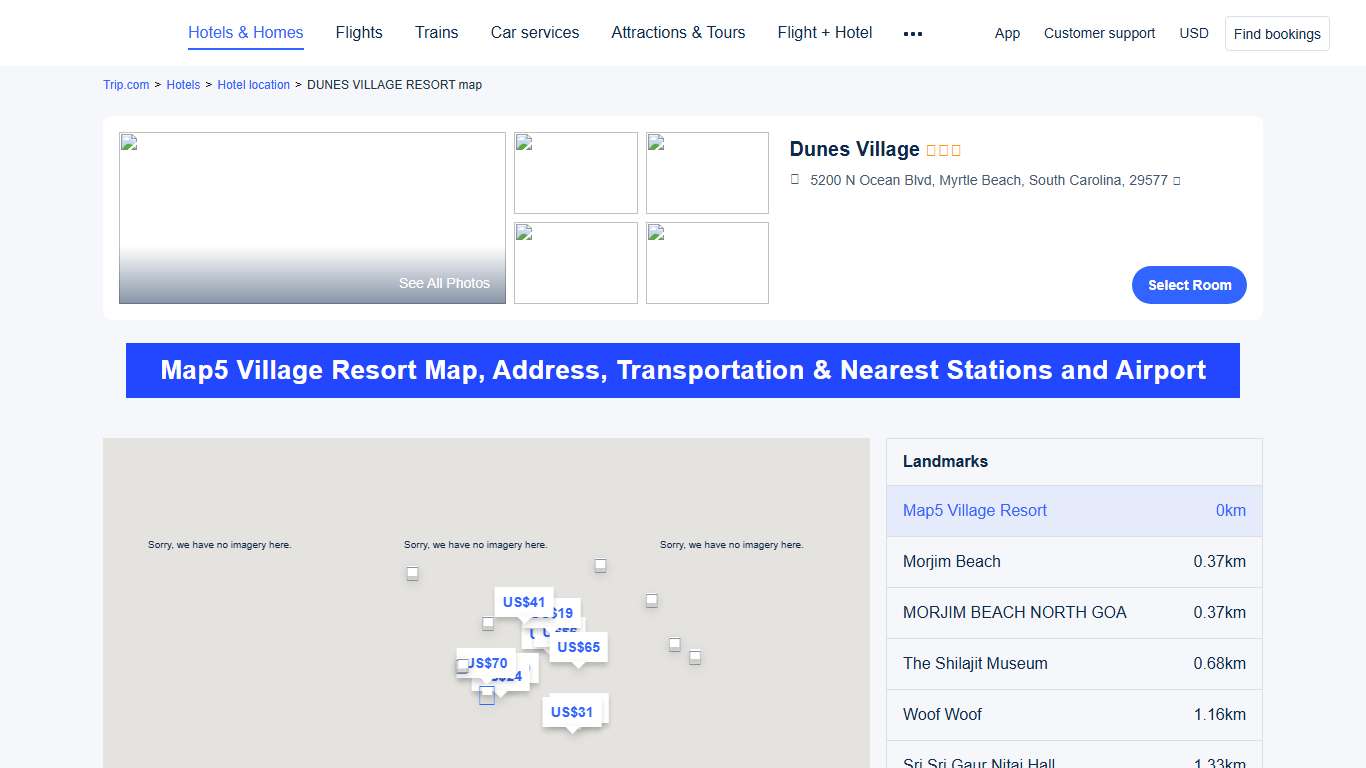
Task: Select Attractions & Tours in the navigation
Action: pyautogui.click(x=678, y=32)
